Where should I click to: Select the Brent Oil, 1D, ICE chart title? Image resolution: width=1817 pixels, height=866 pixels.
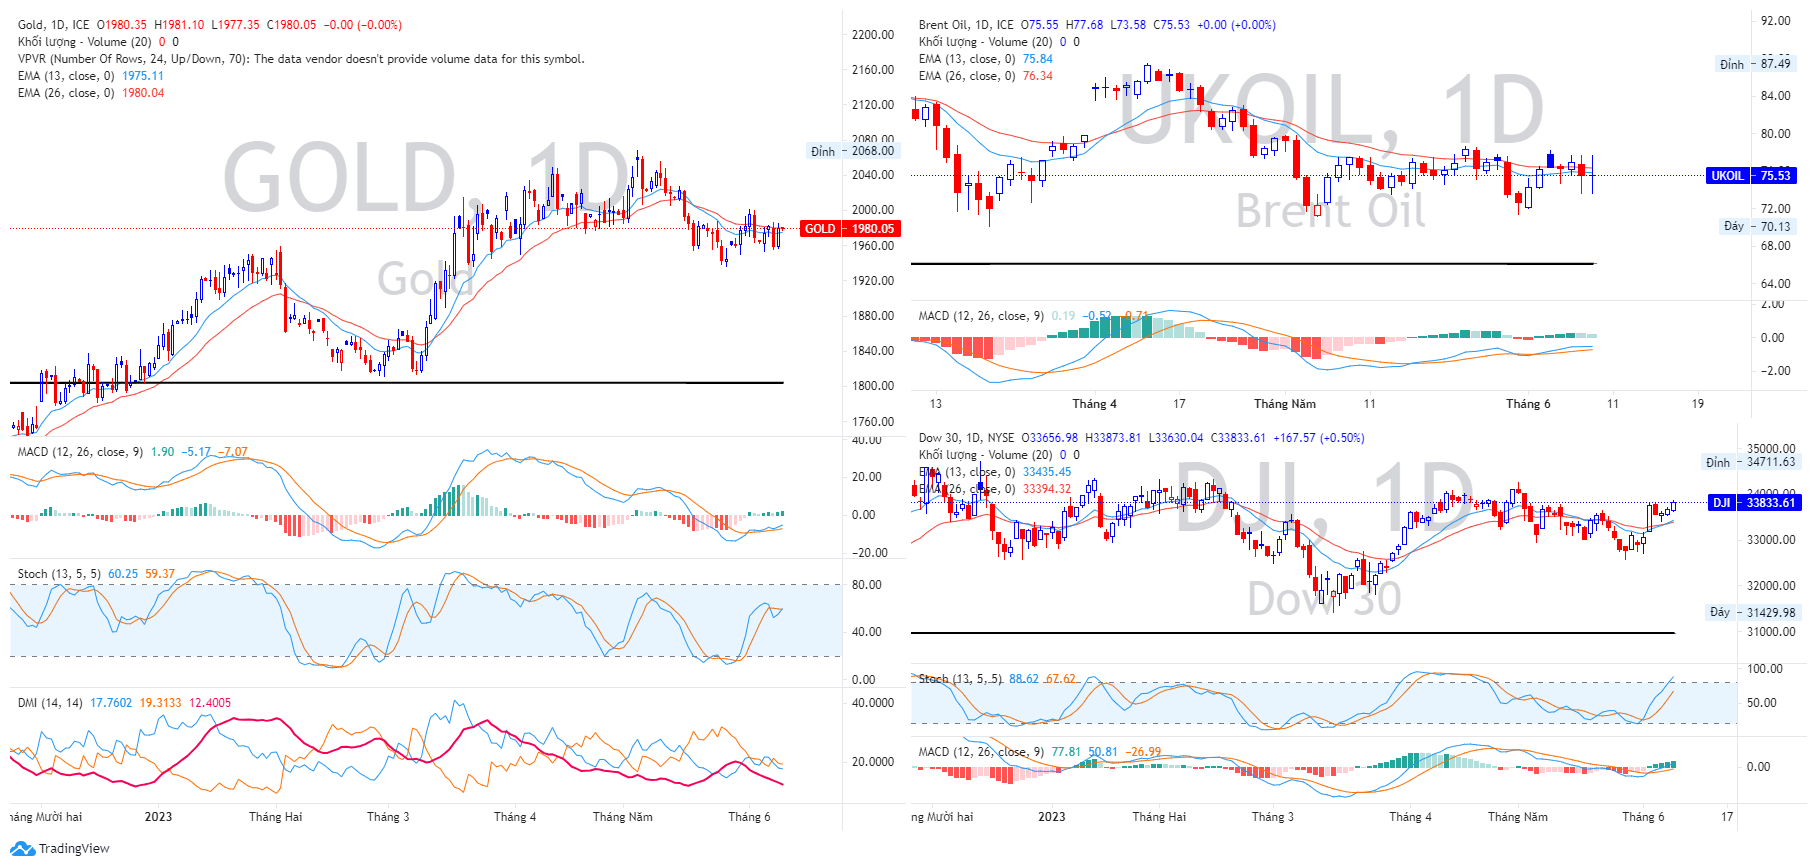click(965, 25)
